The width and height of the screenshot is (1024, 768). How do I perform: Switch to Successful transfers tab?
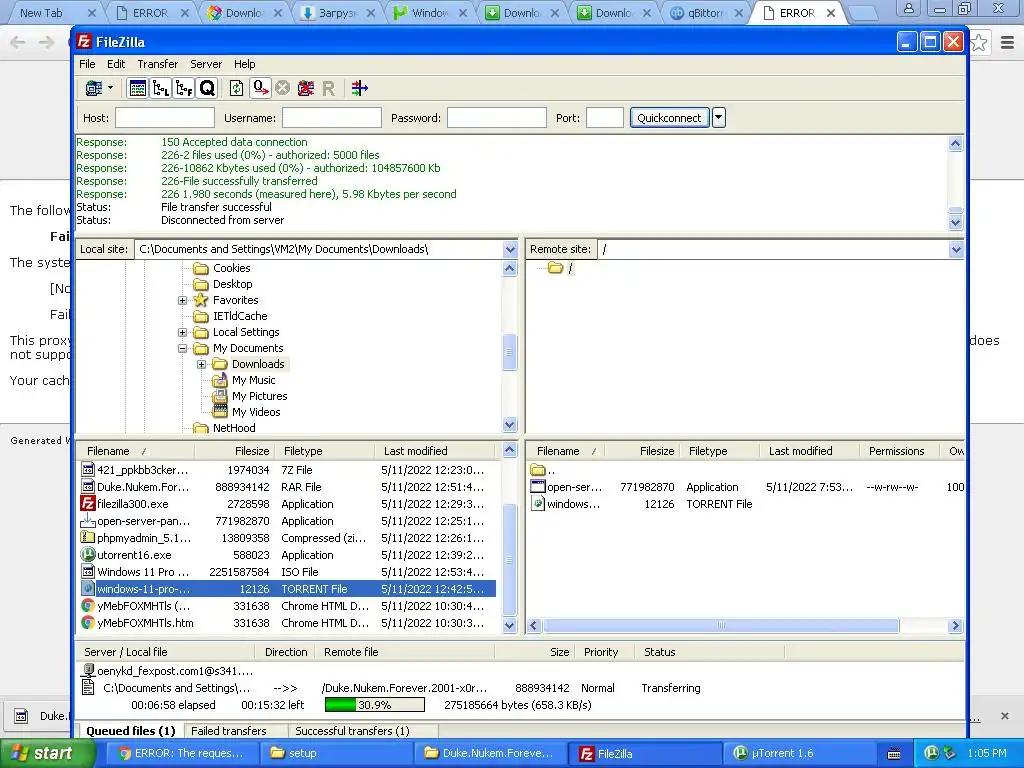352,731
